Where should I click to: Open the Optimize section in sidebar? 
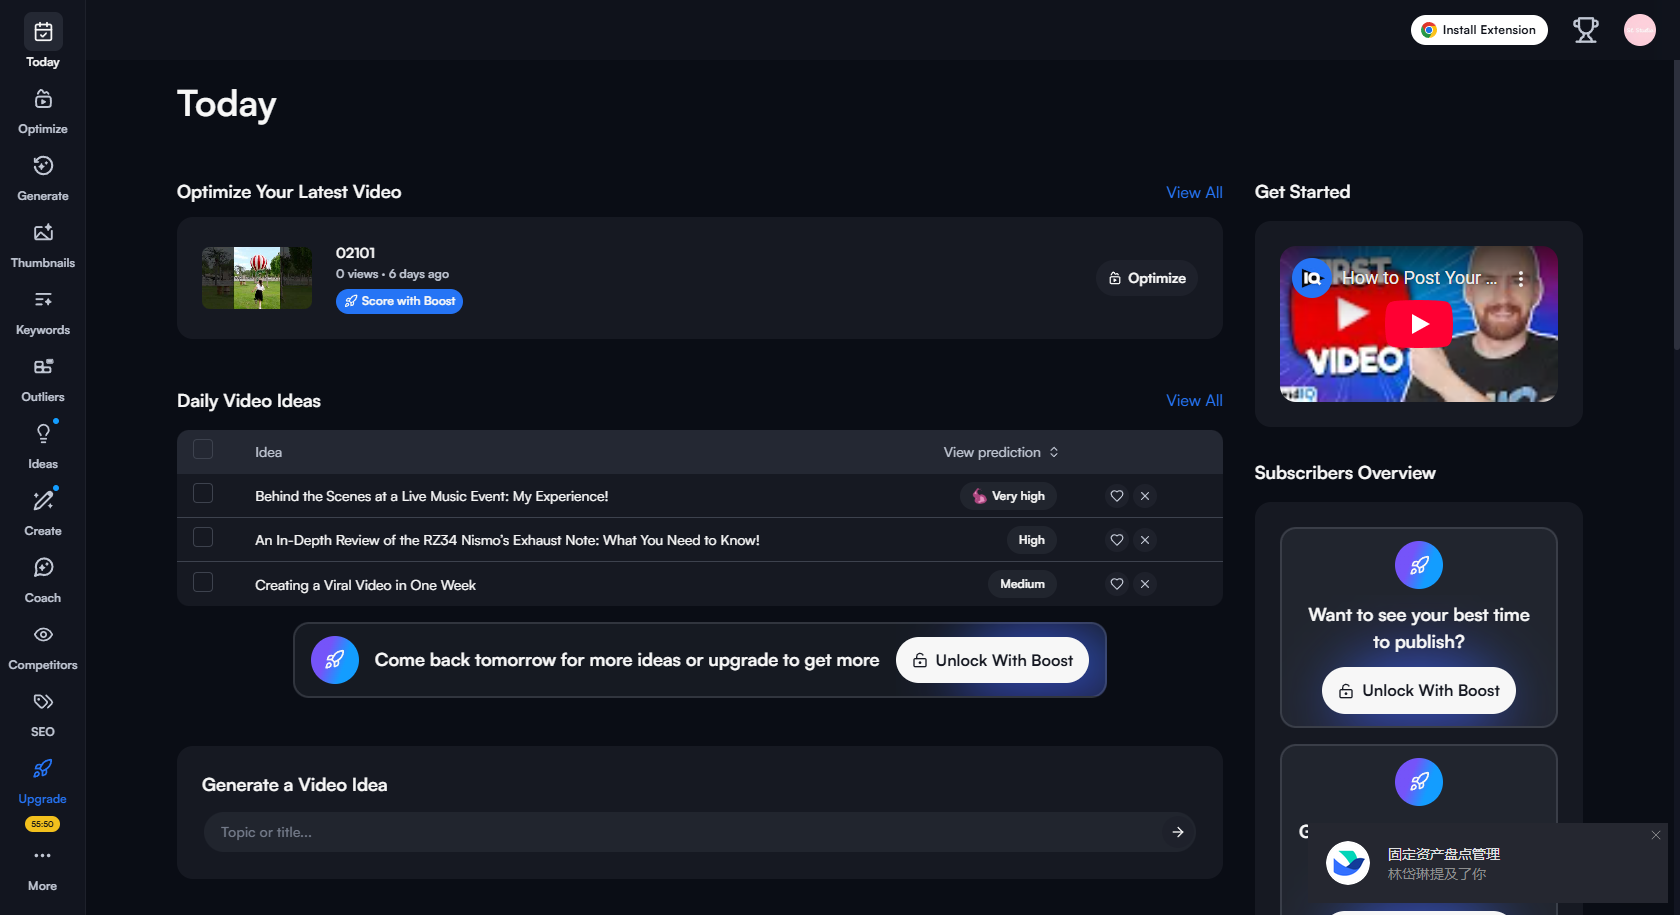click(43, 111)
